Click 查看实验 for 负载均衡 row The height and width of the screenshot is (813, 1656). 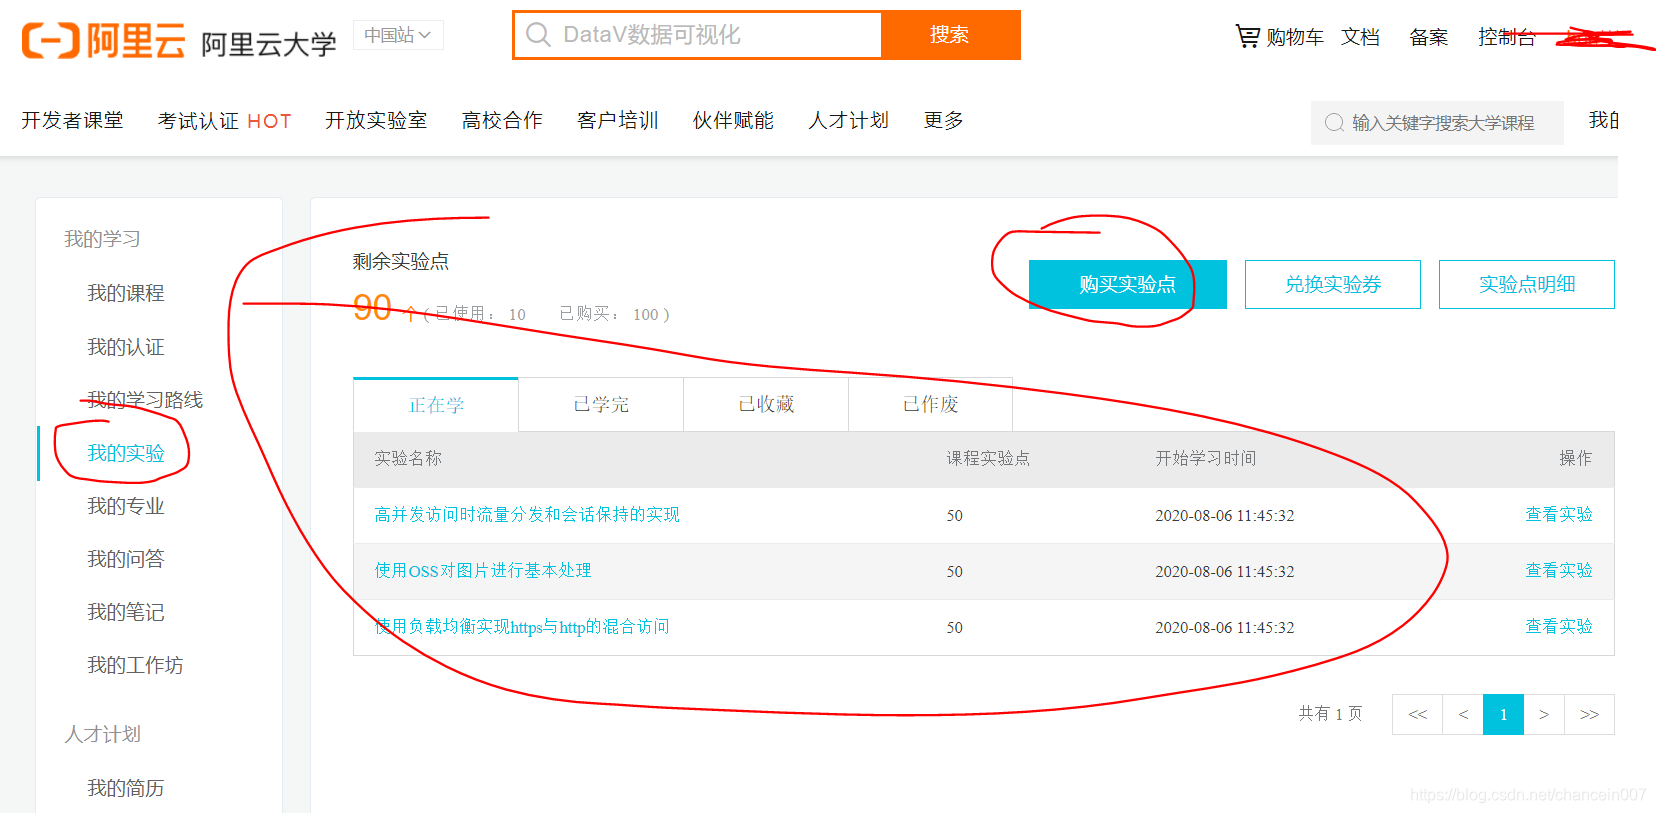(x=1558, y=626)
